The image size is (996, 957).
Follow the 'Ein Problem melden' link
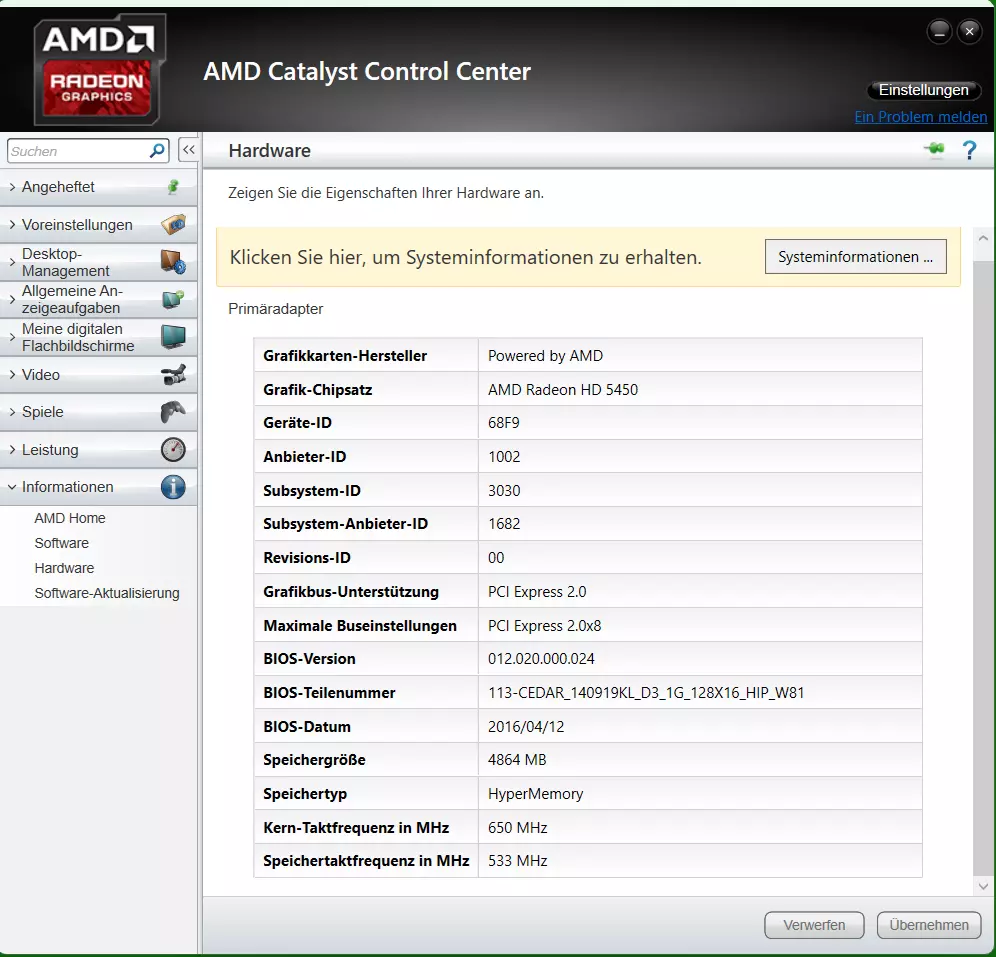[x=920, y=117]
